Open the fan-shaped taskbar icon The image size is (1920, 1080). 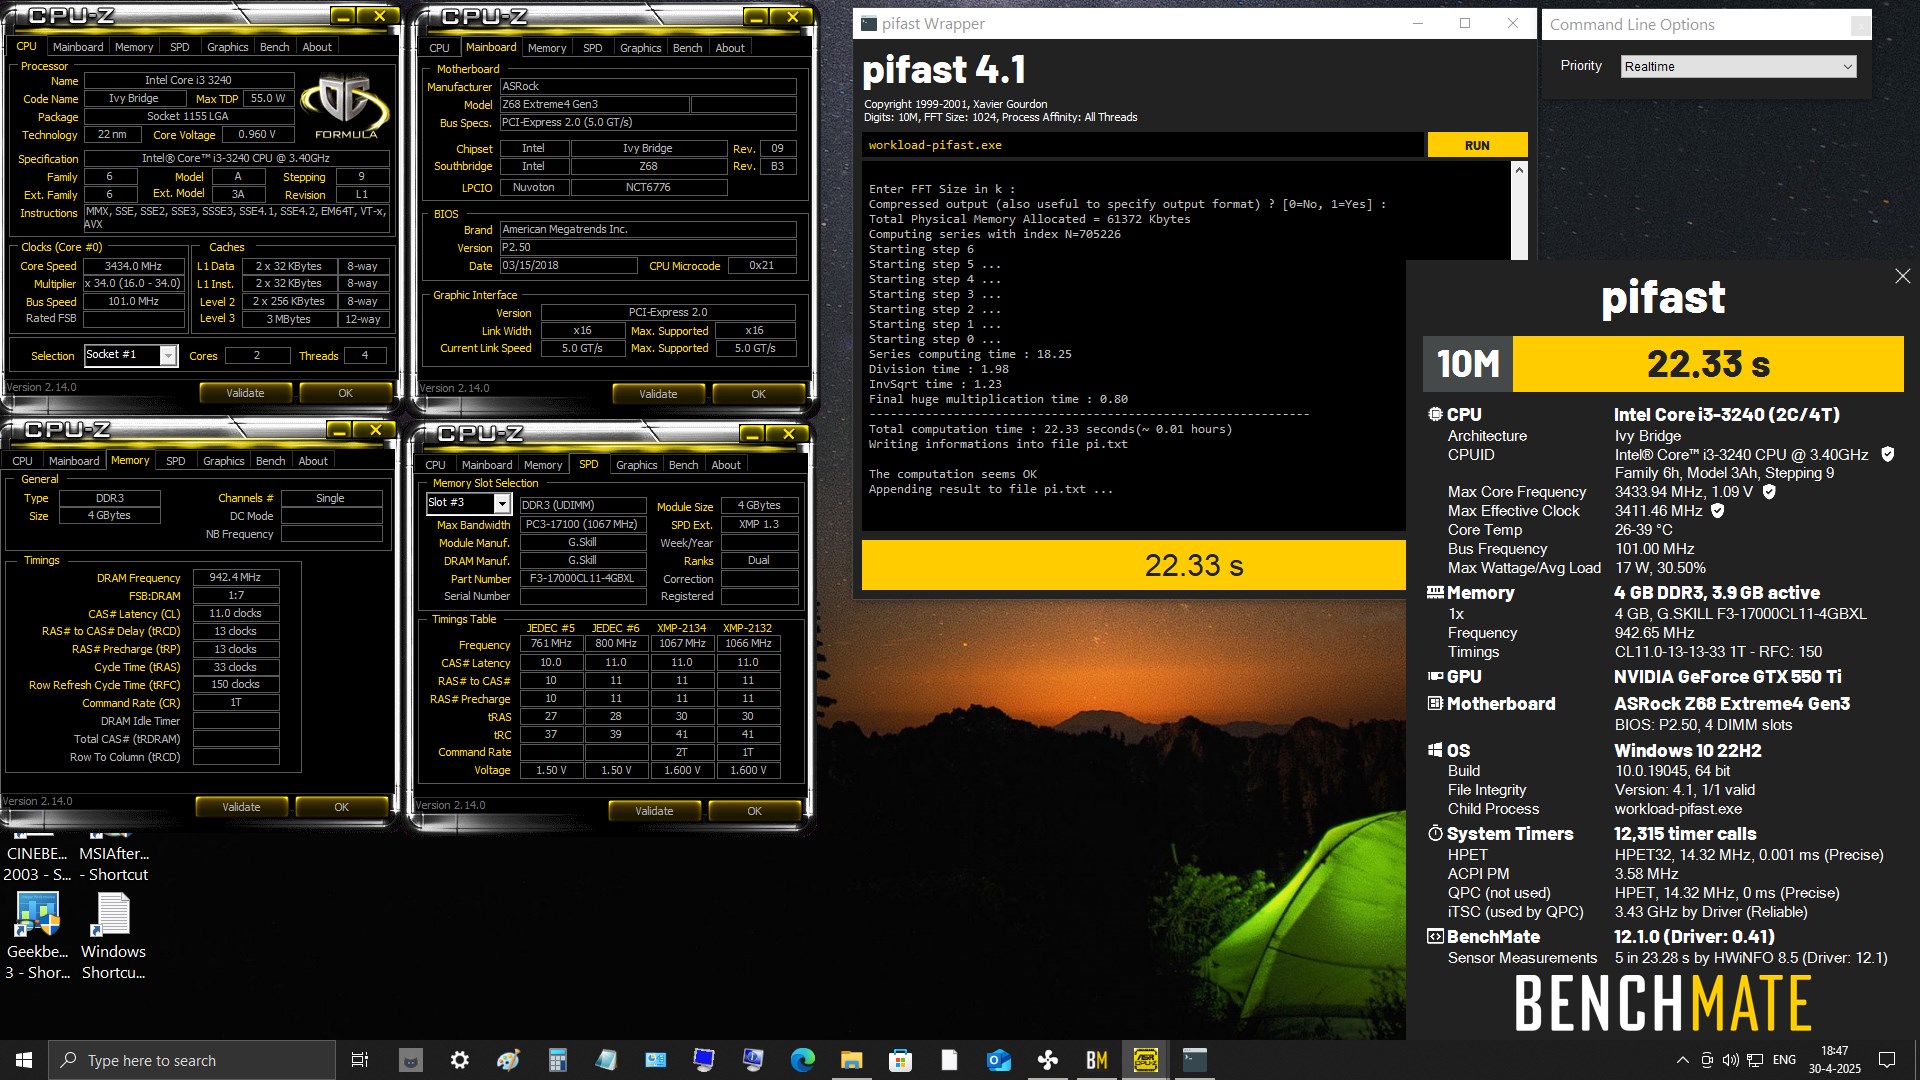[1047, 1060]
